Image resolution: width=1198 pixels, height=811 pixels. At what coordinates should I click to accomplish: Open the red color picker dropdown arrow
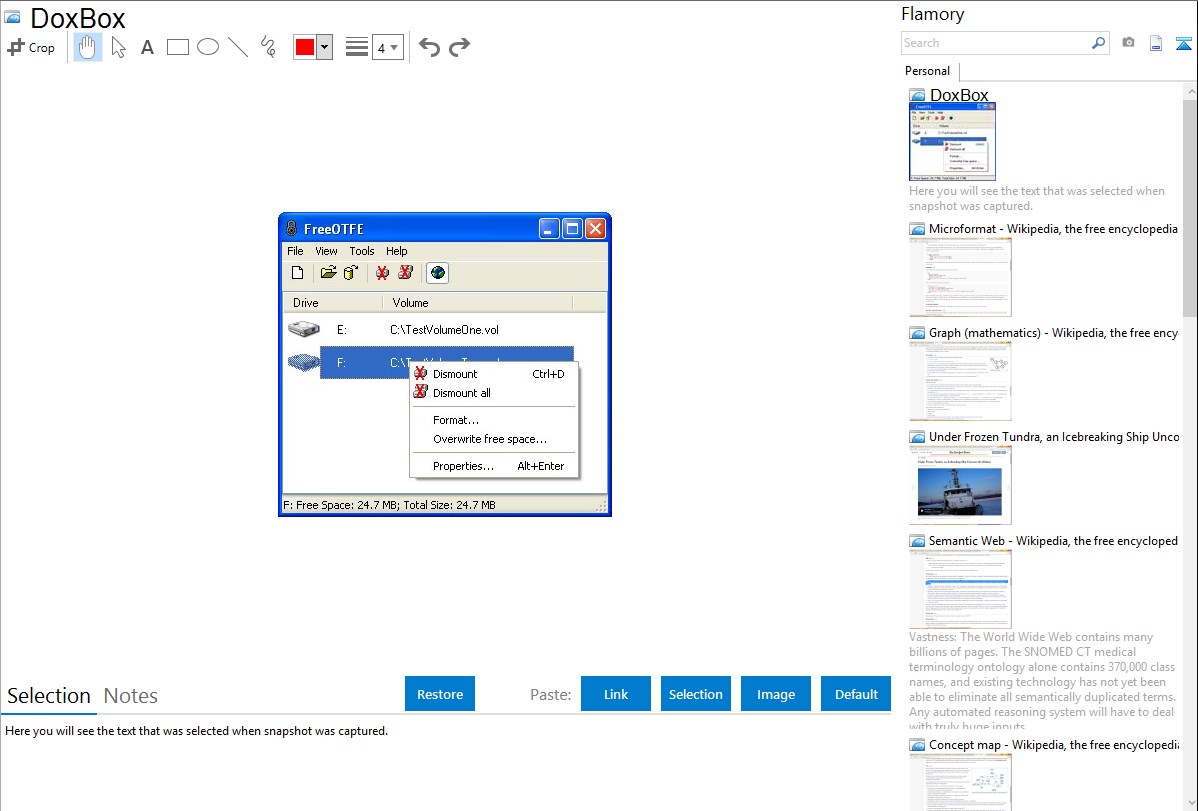point(325,47)
